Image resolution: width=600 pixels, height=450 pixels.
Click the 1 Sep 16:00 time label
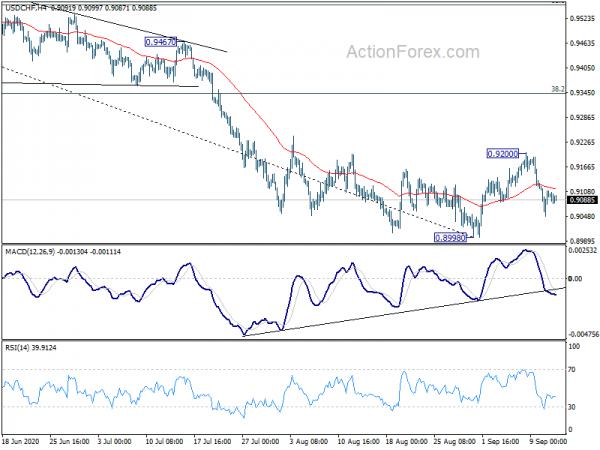point(500,441)
